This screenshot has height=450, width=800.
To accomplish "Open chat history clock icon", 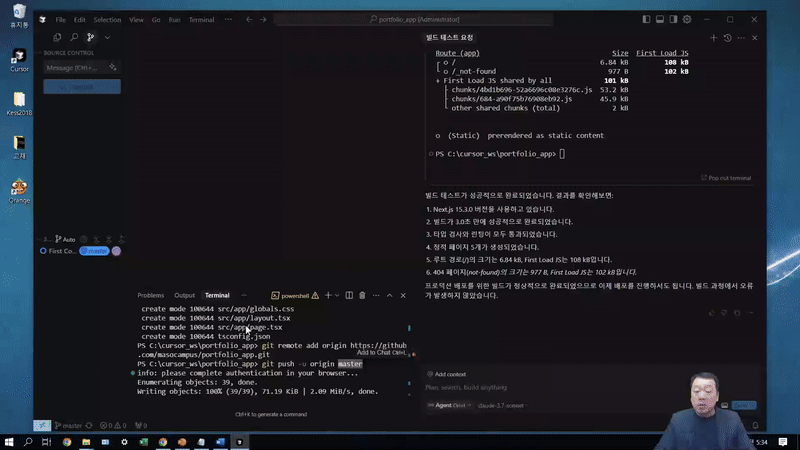I will pos(727,37).
